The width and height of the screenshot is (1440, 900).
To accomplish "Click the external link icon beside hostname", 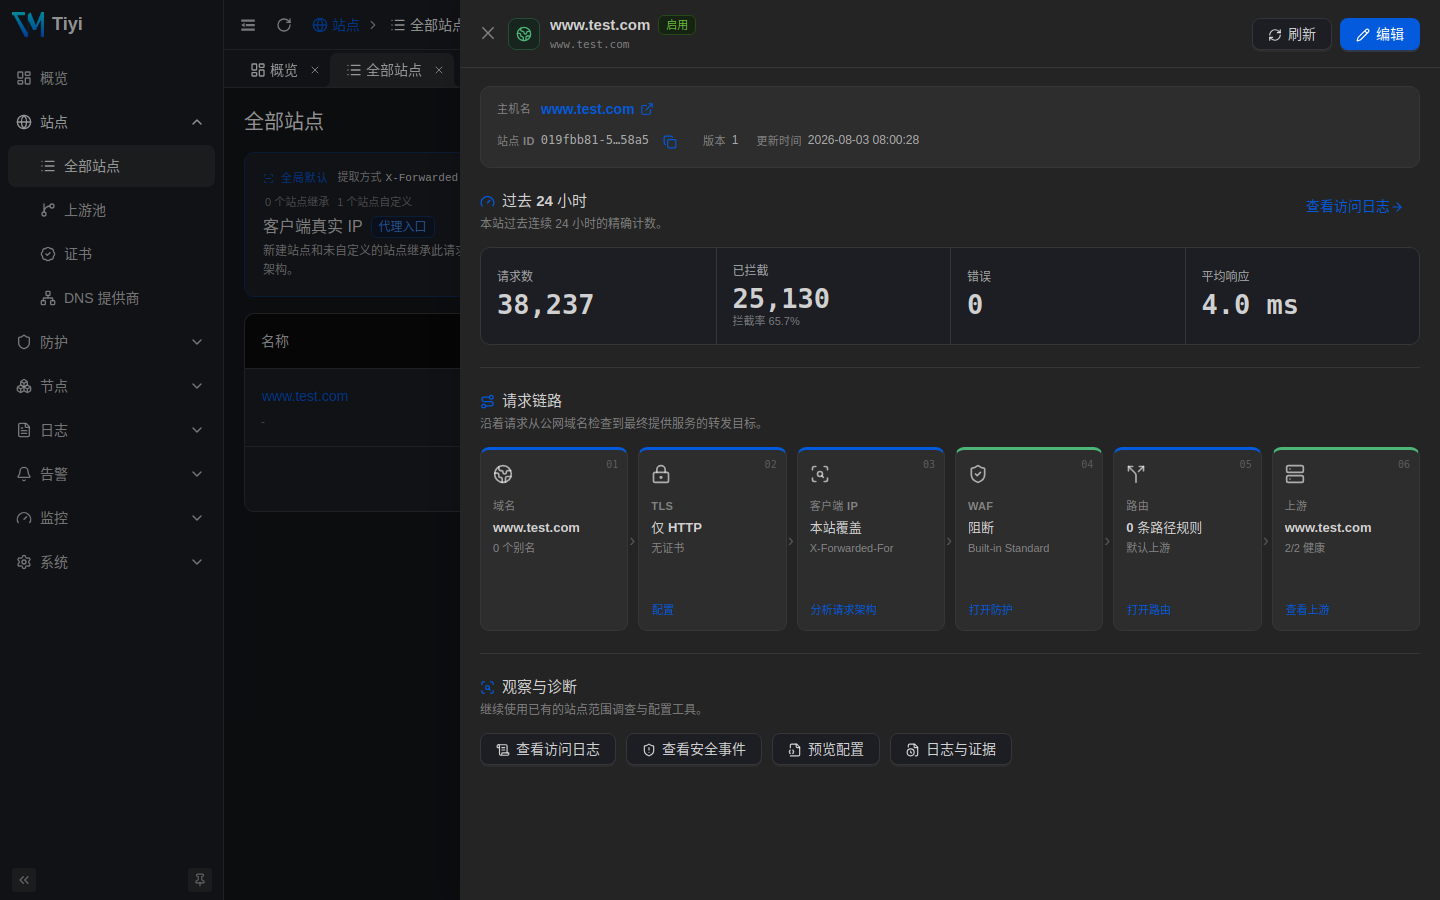I will click(647, 109).
